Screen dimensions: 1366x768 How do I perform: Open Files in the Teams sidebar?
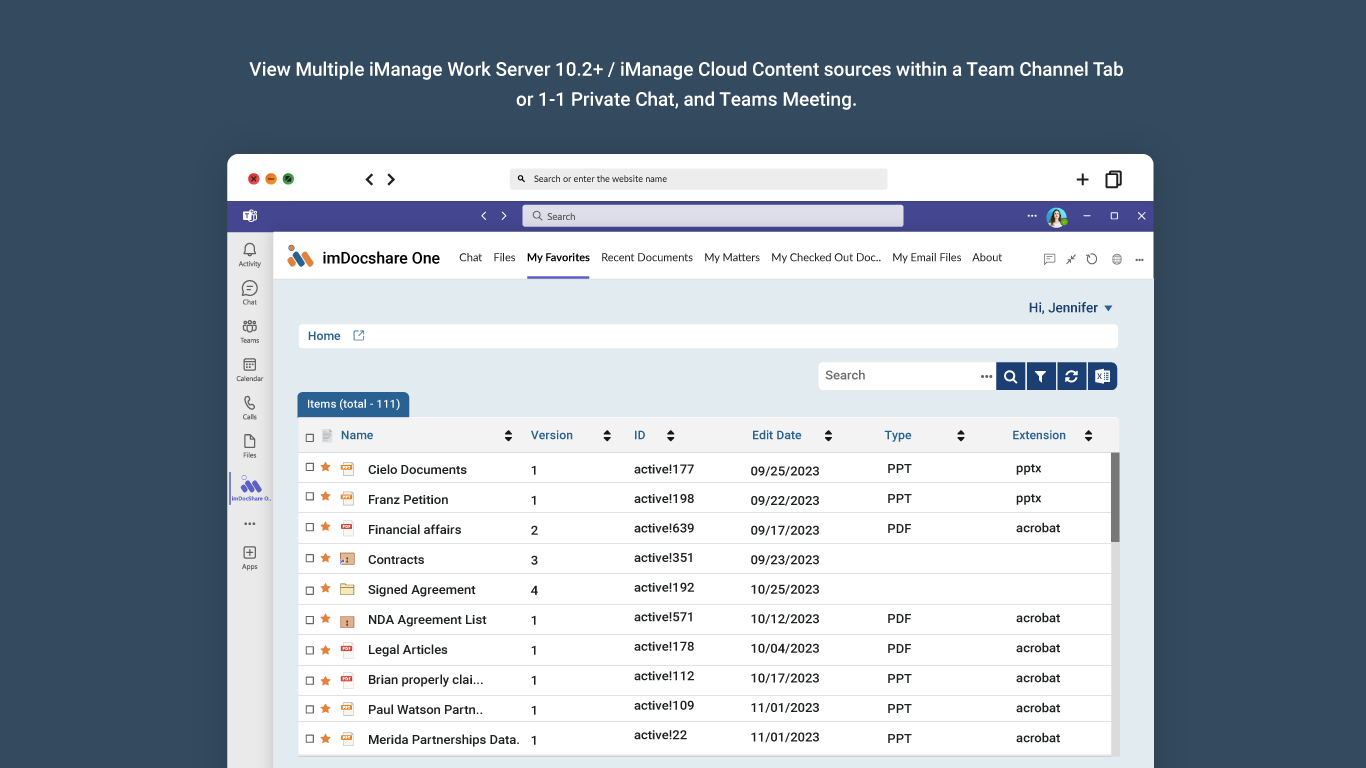coord(250,445)
